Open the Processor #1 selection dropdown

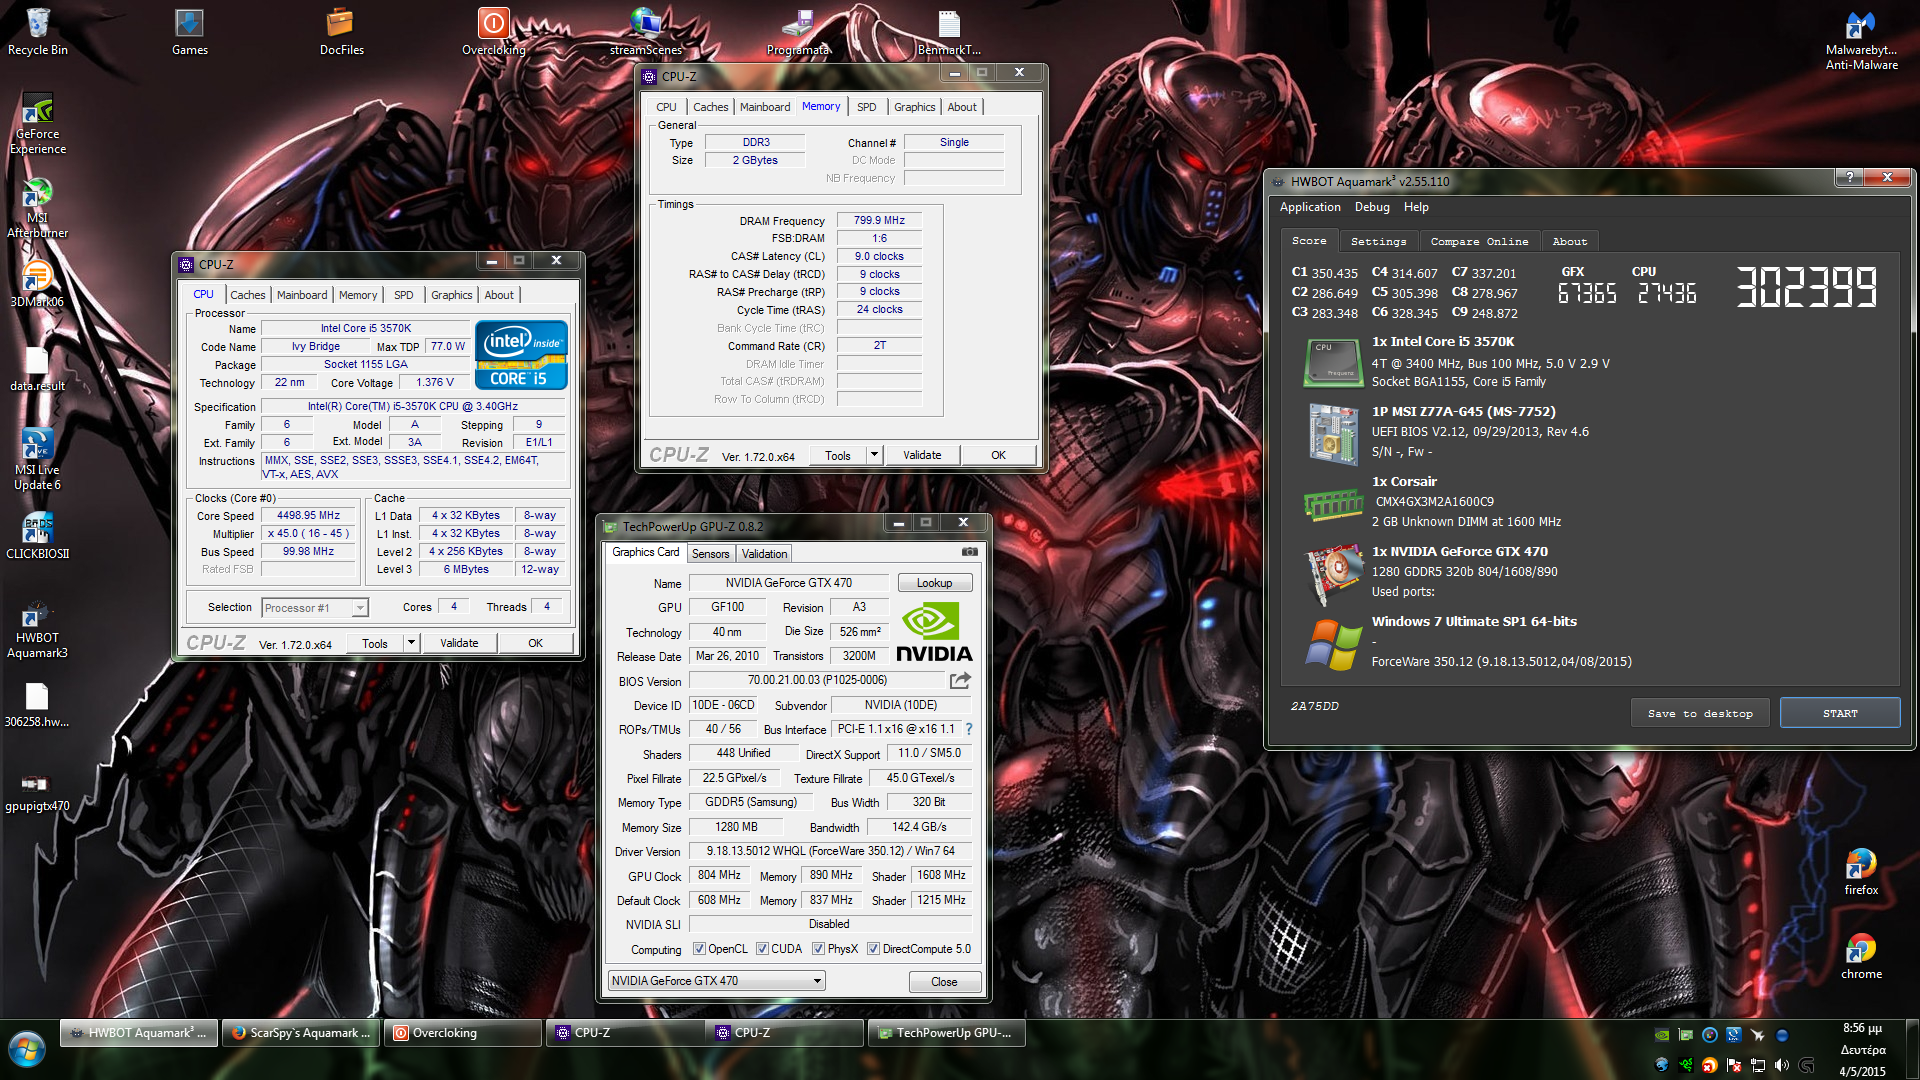point(315,608)
